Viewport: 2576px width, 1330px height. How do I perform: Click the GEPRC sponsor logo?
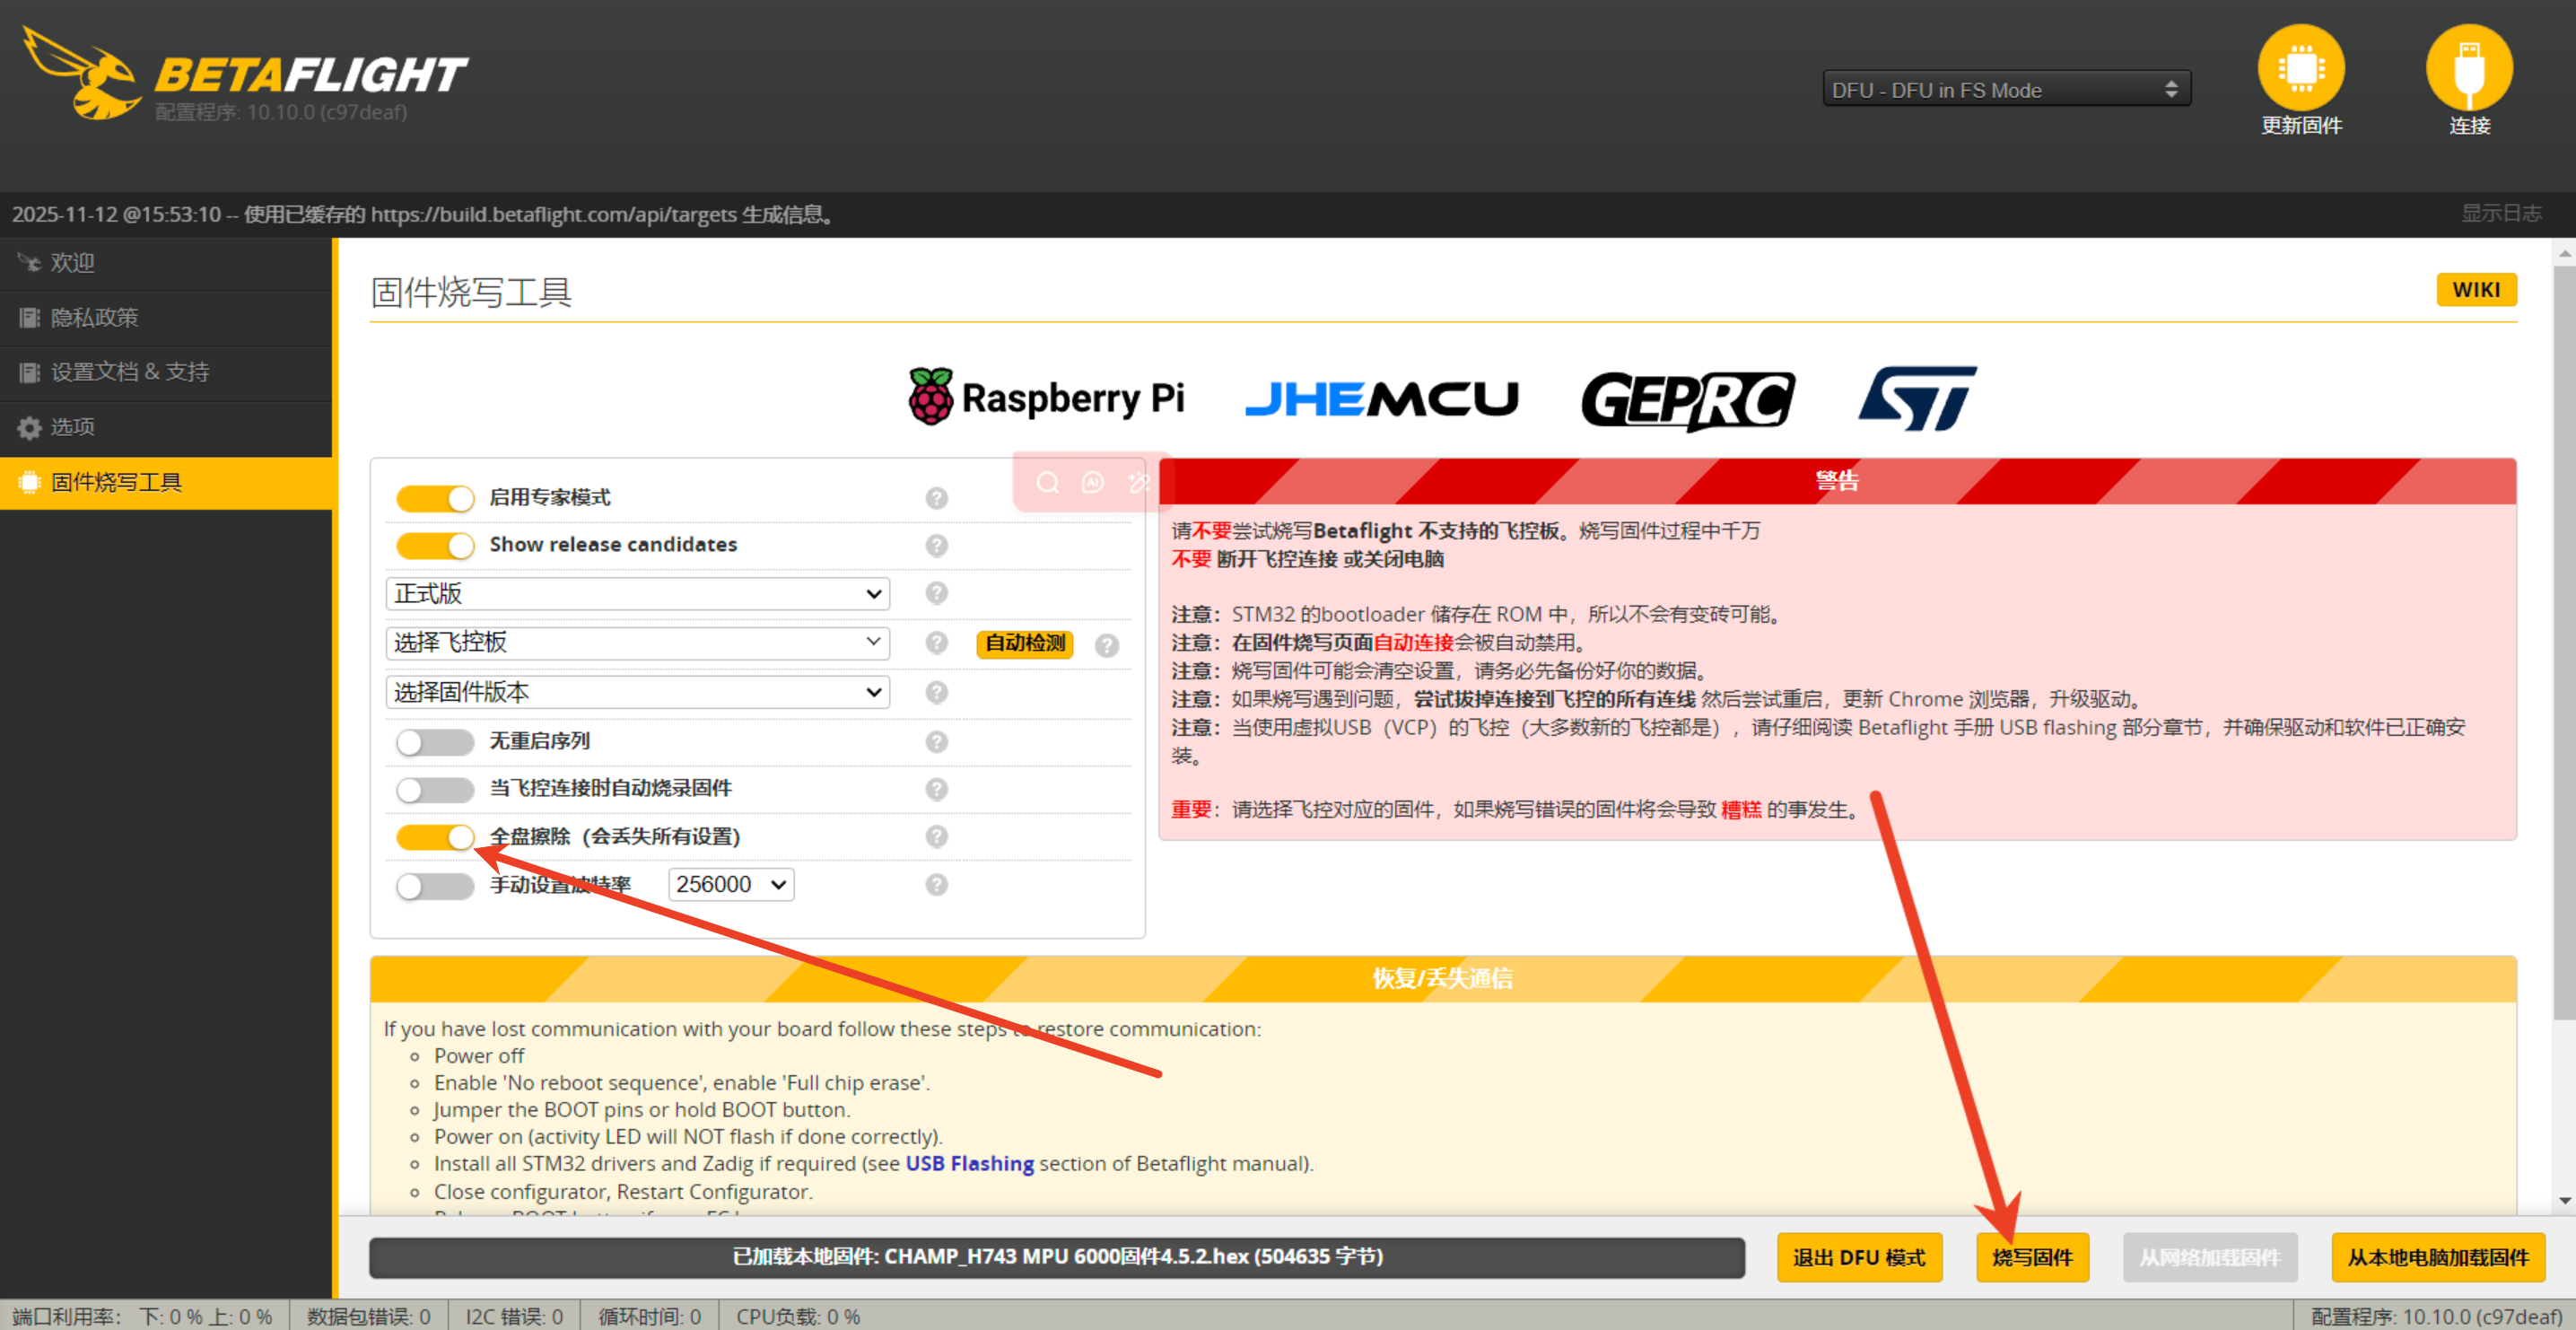pyautogui.click(x=1687, y=400)
